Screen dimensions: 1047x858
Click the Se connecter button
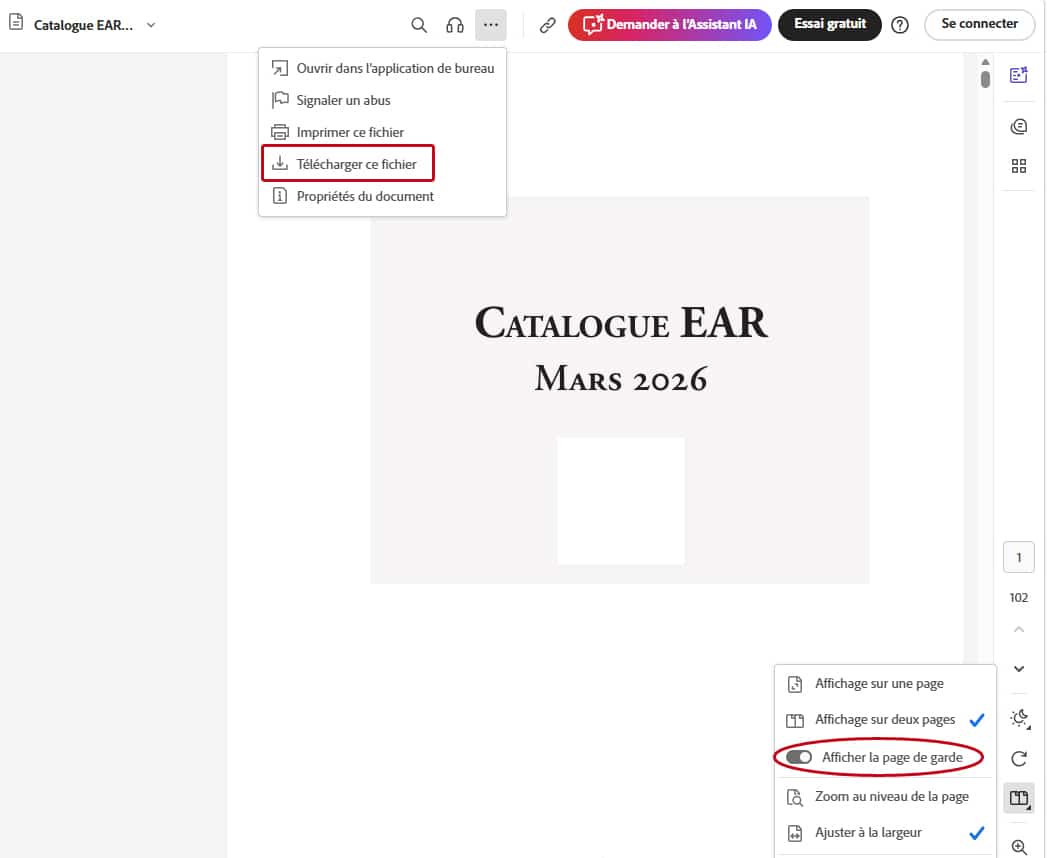tap(979, 24)
